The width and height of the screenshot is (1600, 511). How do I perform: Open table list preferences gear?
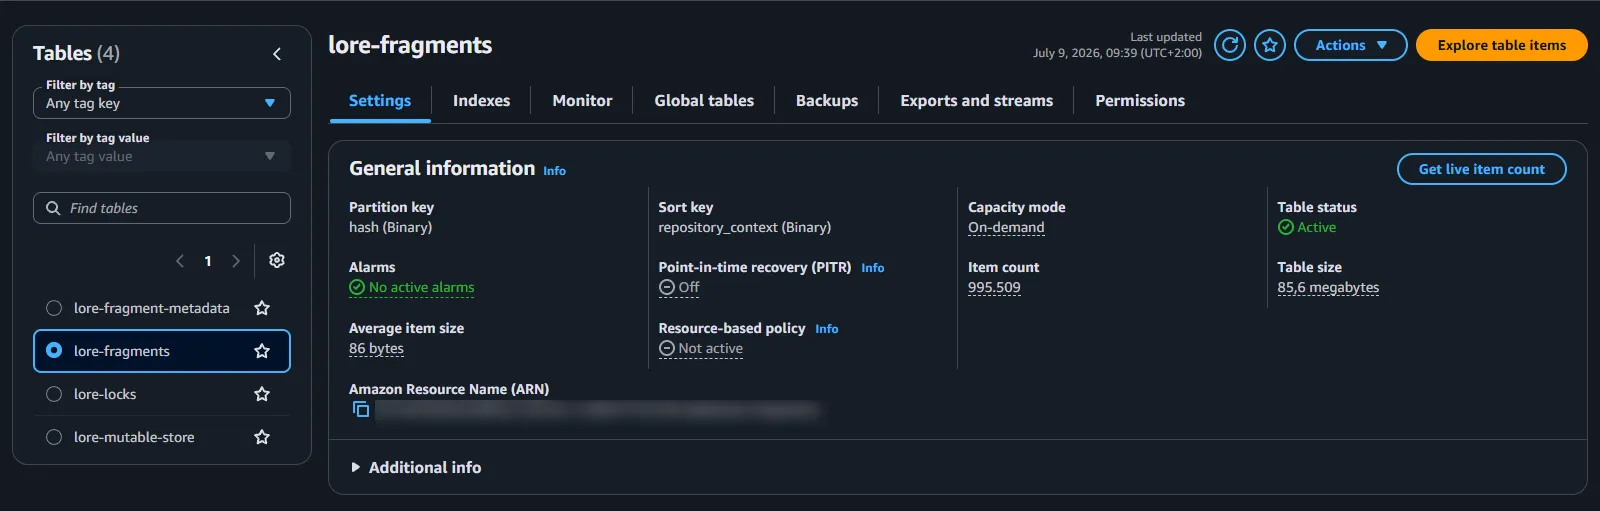277,260
